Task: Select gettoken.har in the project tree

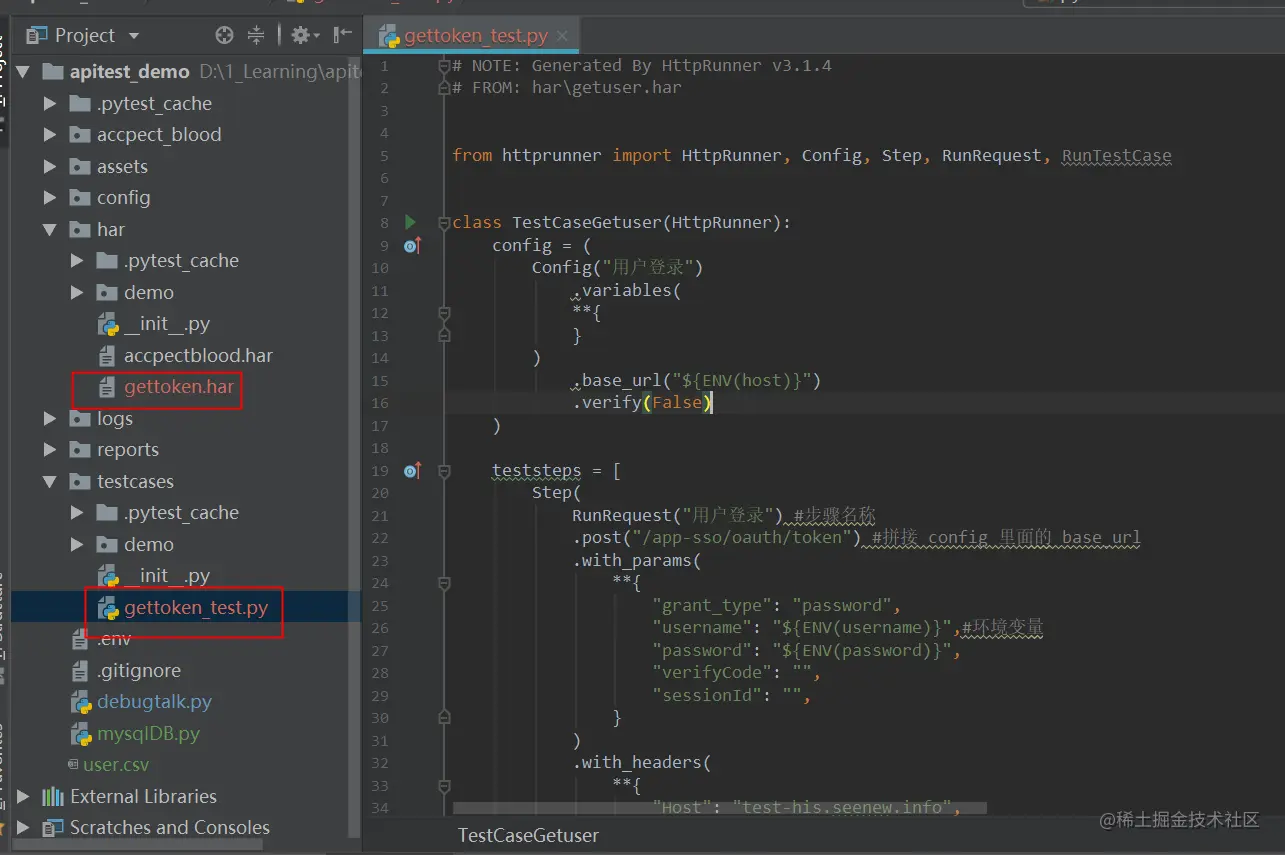Action: (x=179, y=387)
